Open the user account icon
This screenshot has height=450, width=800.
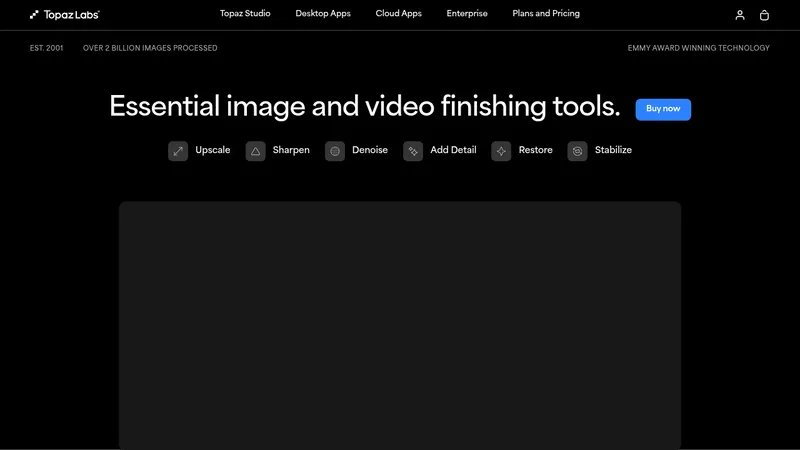[x=740, y=15]
